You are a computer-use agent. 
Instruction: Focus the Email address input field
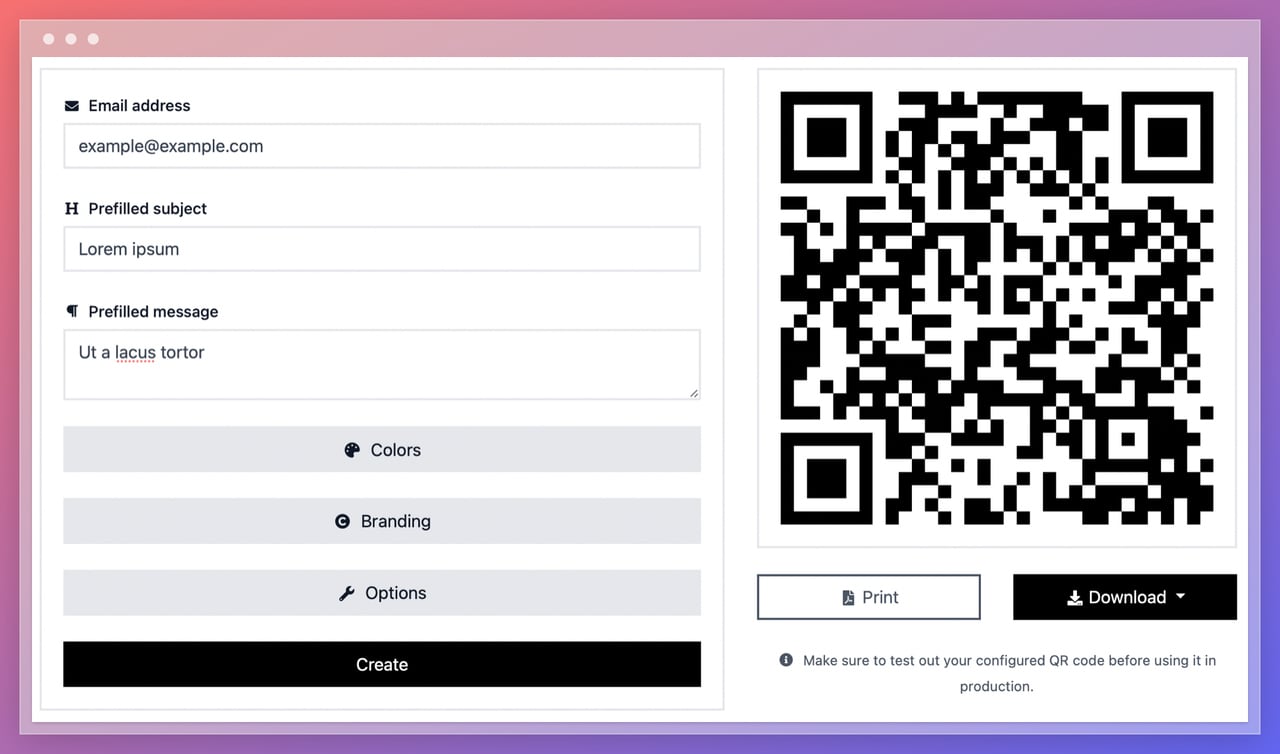pos(382,146)
